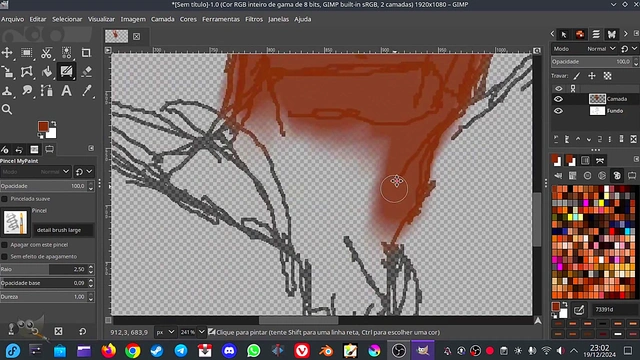Select the Fuzzy Select tool
The image size is (640, 360).
click(x=66, y=53)
